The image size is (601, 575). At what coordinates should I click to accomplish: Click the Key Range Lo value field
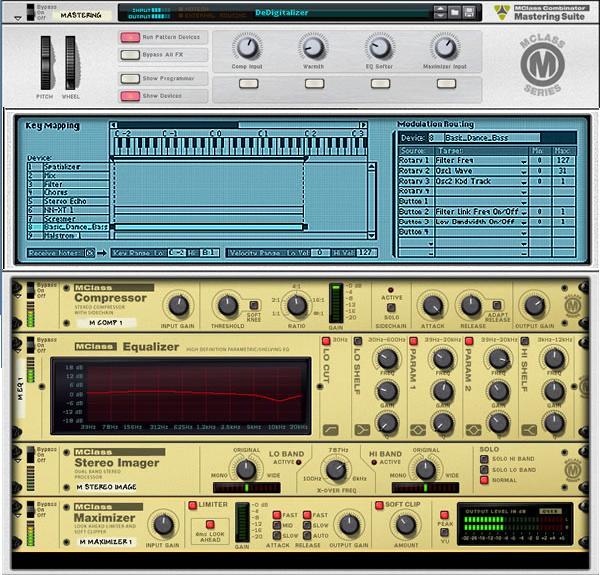pyautogui.click(x=177, y=253)
